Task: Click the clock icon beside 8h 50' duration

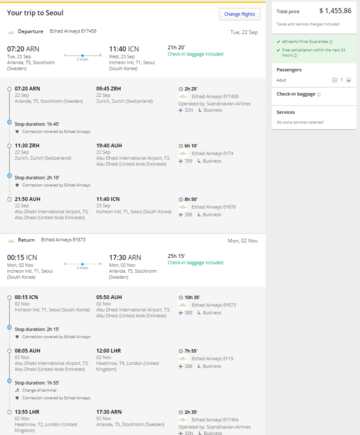Action: click(181, 199)
